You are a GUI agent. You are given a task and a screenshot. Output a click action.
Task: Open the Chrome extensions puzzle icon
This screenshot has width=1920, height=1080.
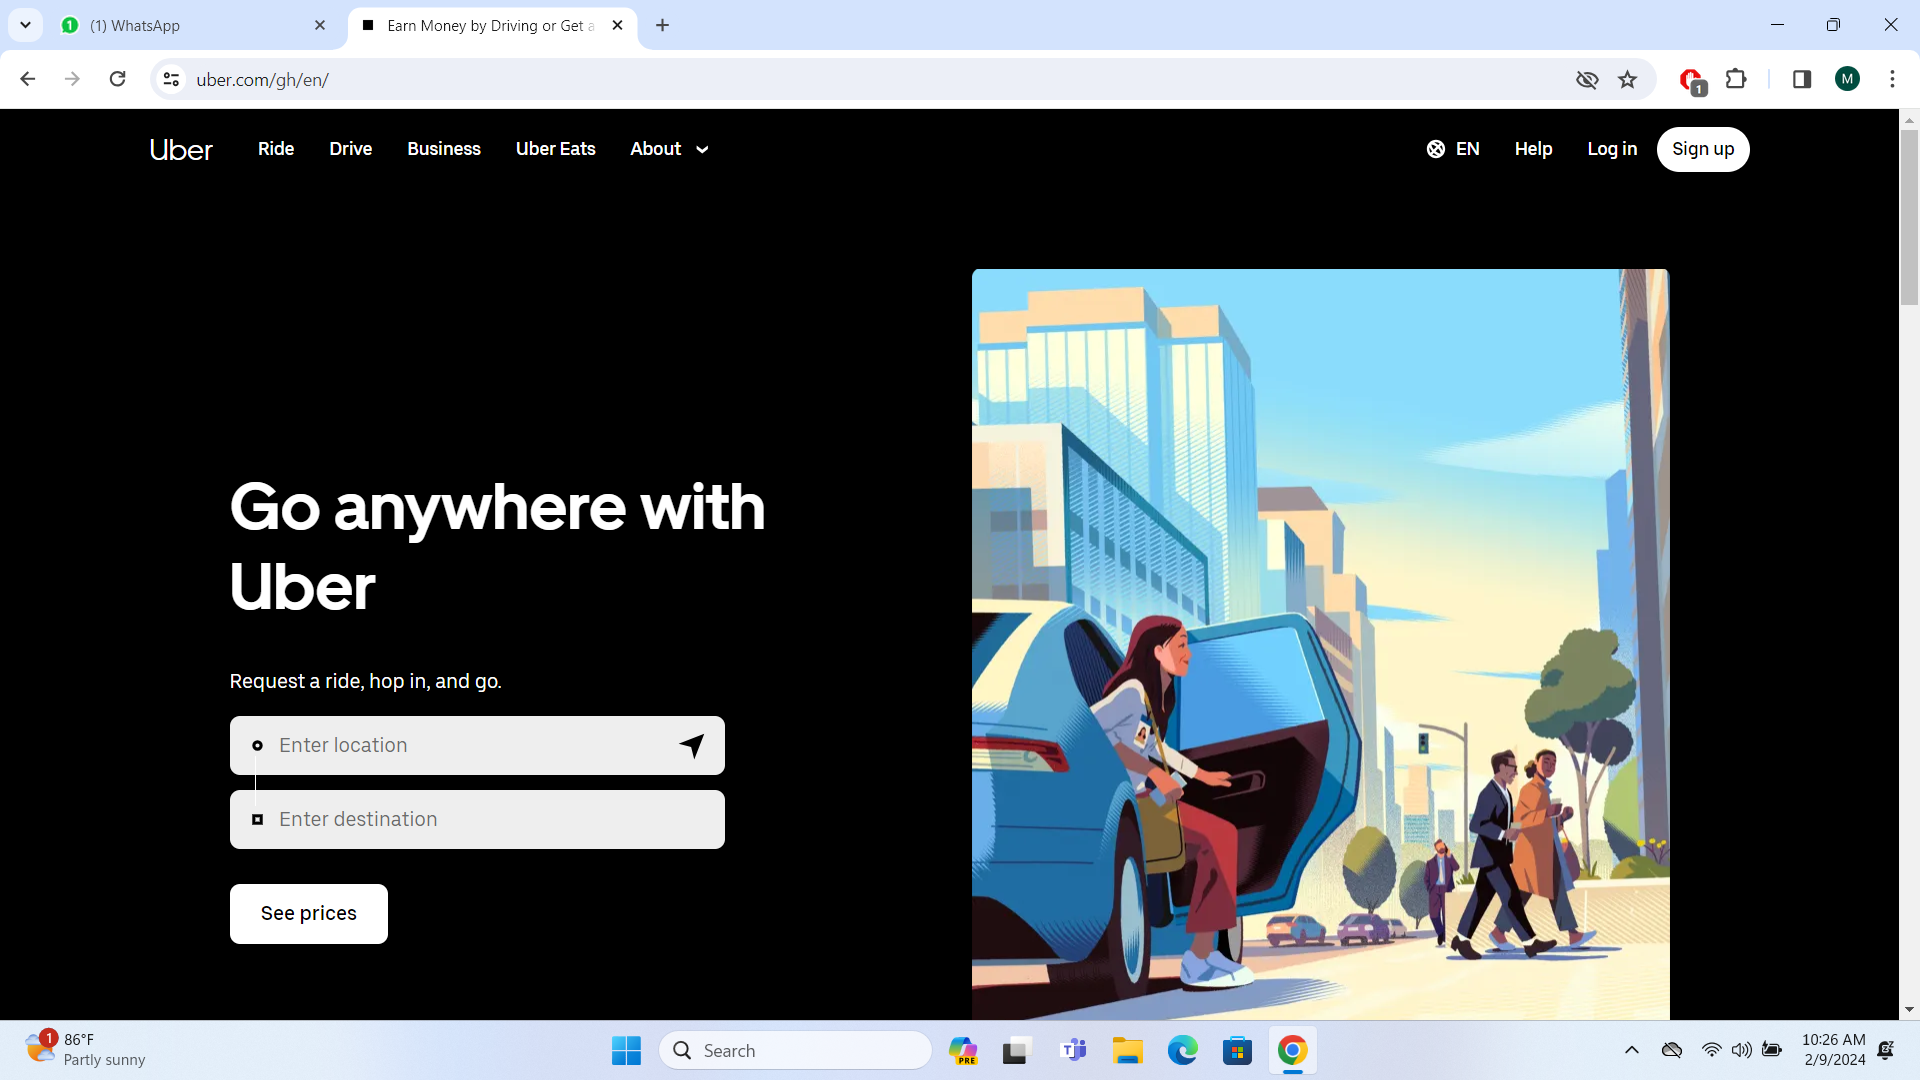[x=1736, y=80]
